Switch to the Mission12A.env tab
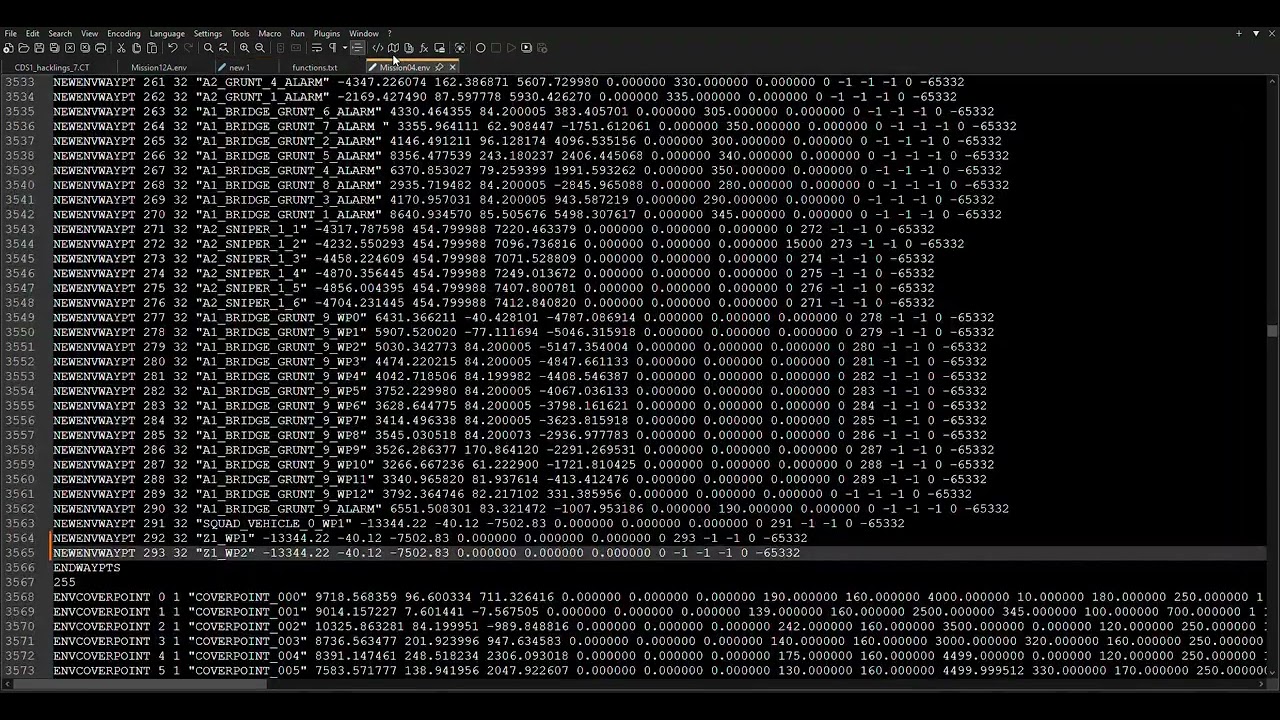Viewport: 1280px width, 720px height. (x=159, y=68)
